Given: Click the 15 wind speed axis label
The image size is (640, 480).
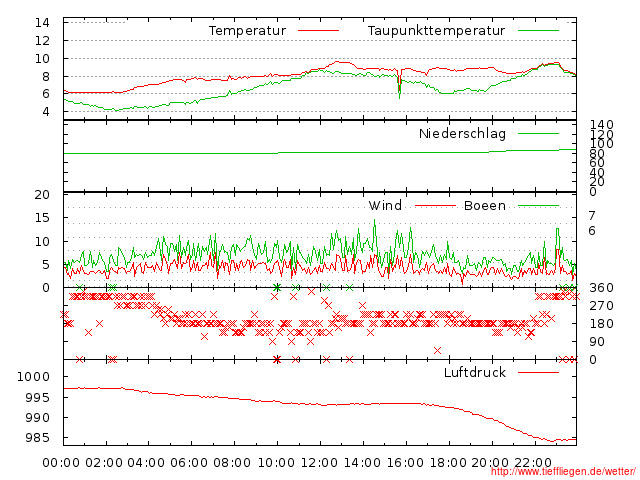Looking at the screenshot, I should (x=42, y=218).
